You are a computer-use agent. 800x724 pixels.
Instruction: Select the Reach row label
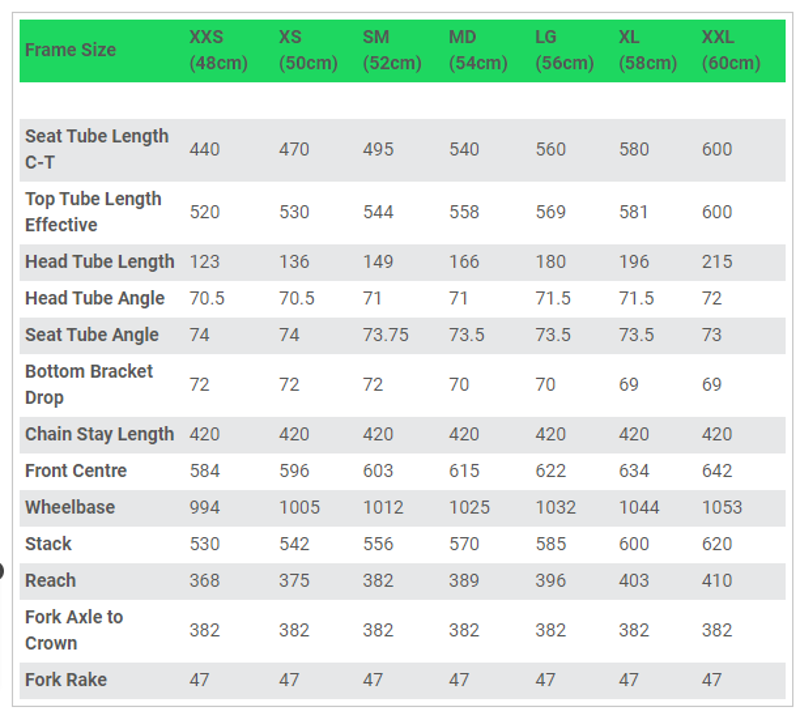click(x=50, y=580)
